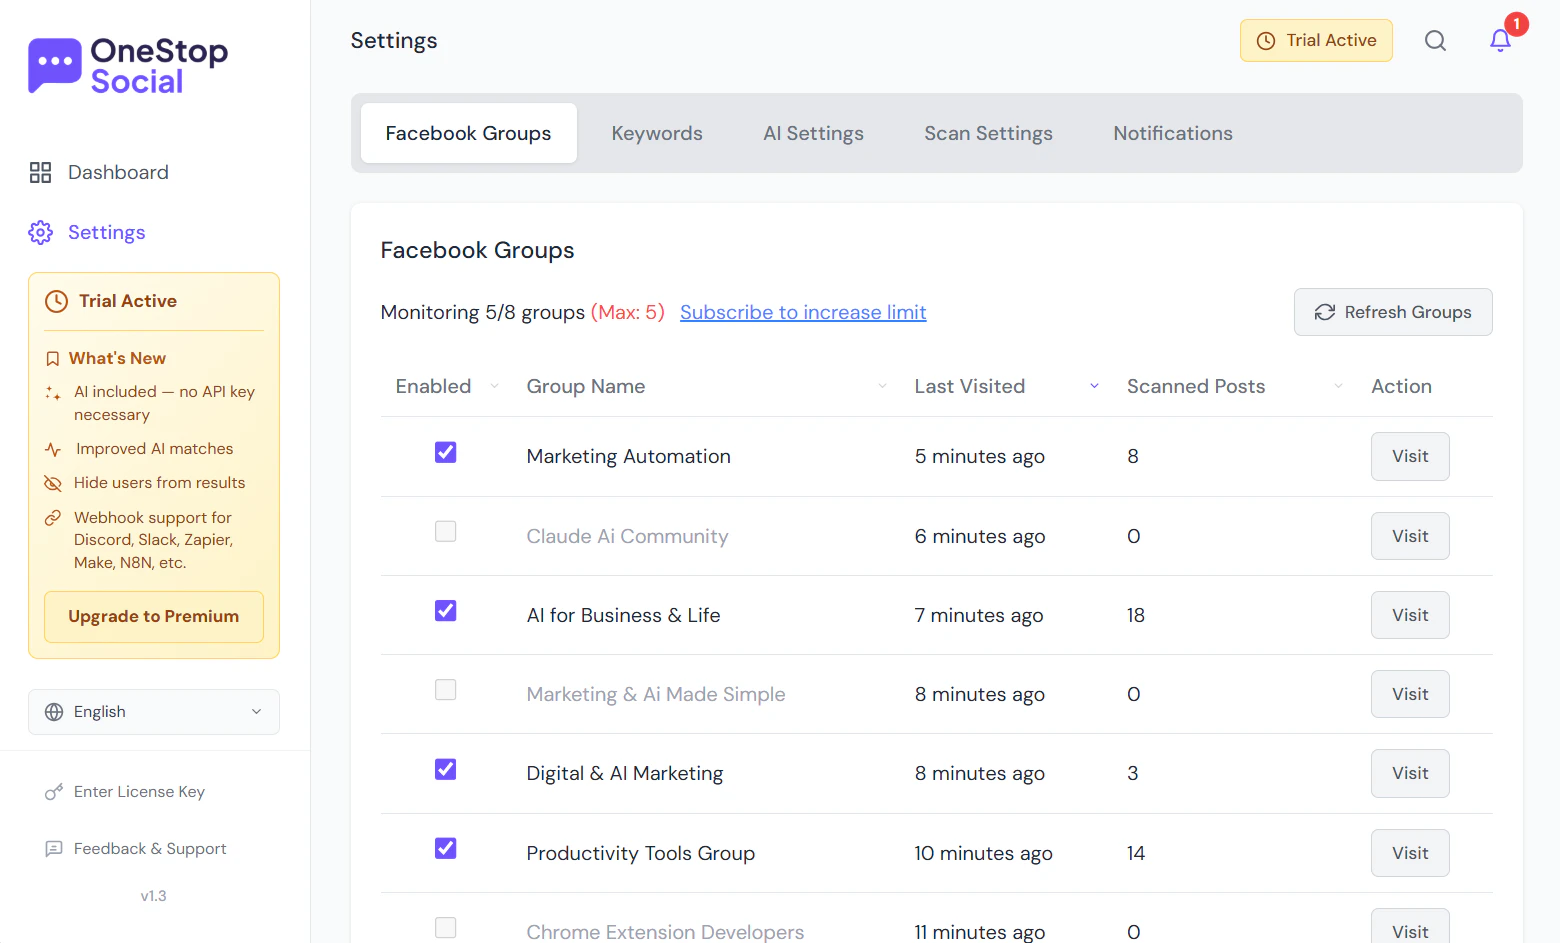Click the OneStop Social logo
Image resolution: width=1560 pixels, height=943 pixels.
(128, 66)
